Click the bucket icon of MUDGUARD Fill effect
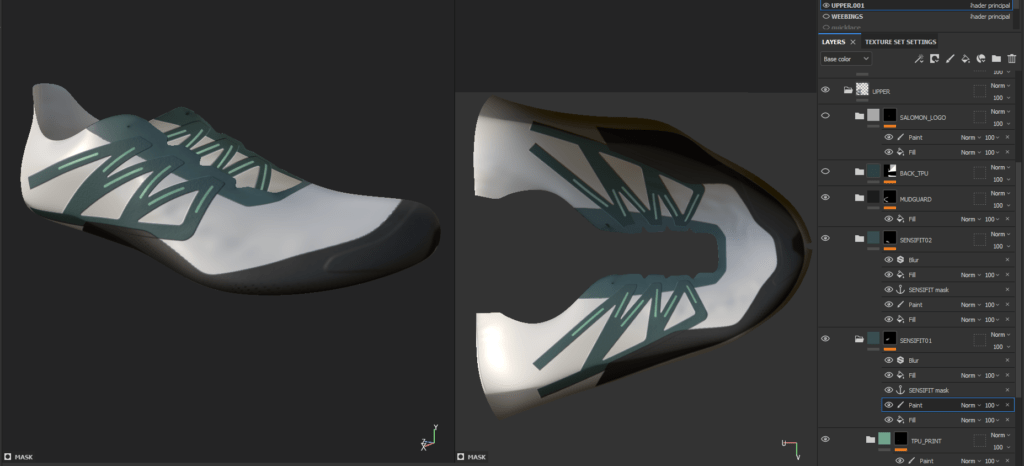 tap(900, 219)
